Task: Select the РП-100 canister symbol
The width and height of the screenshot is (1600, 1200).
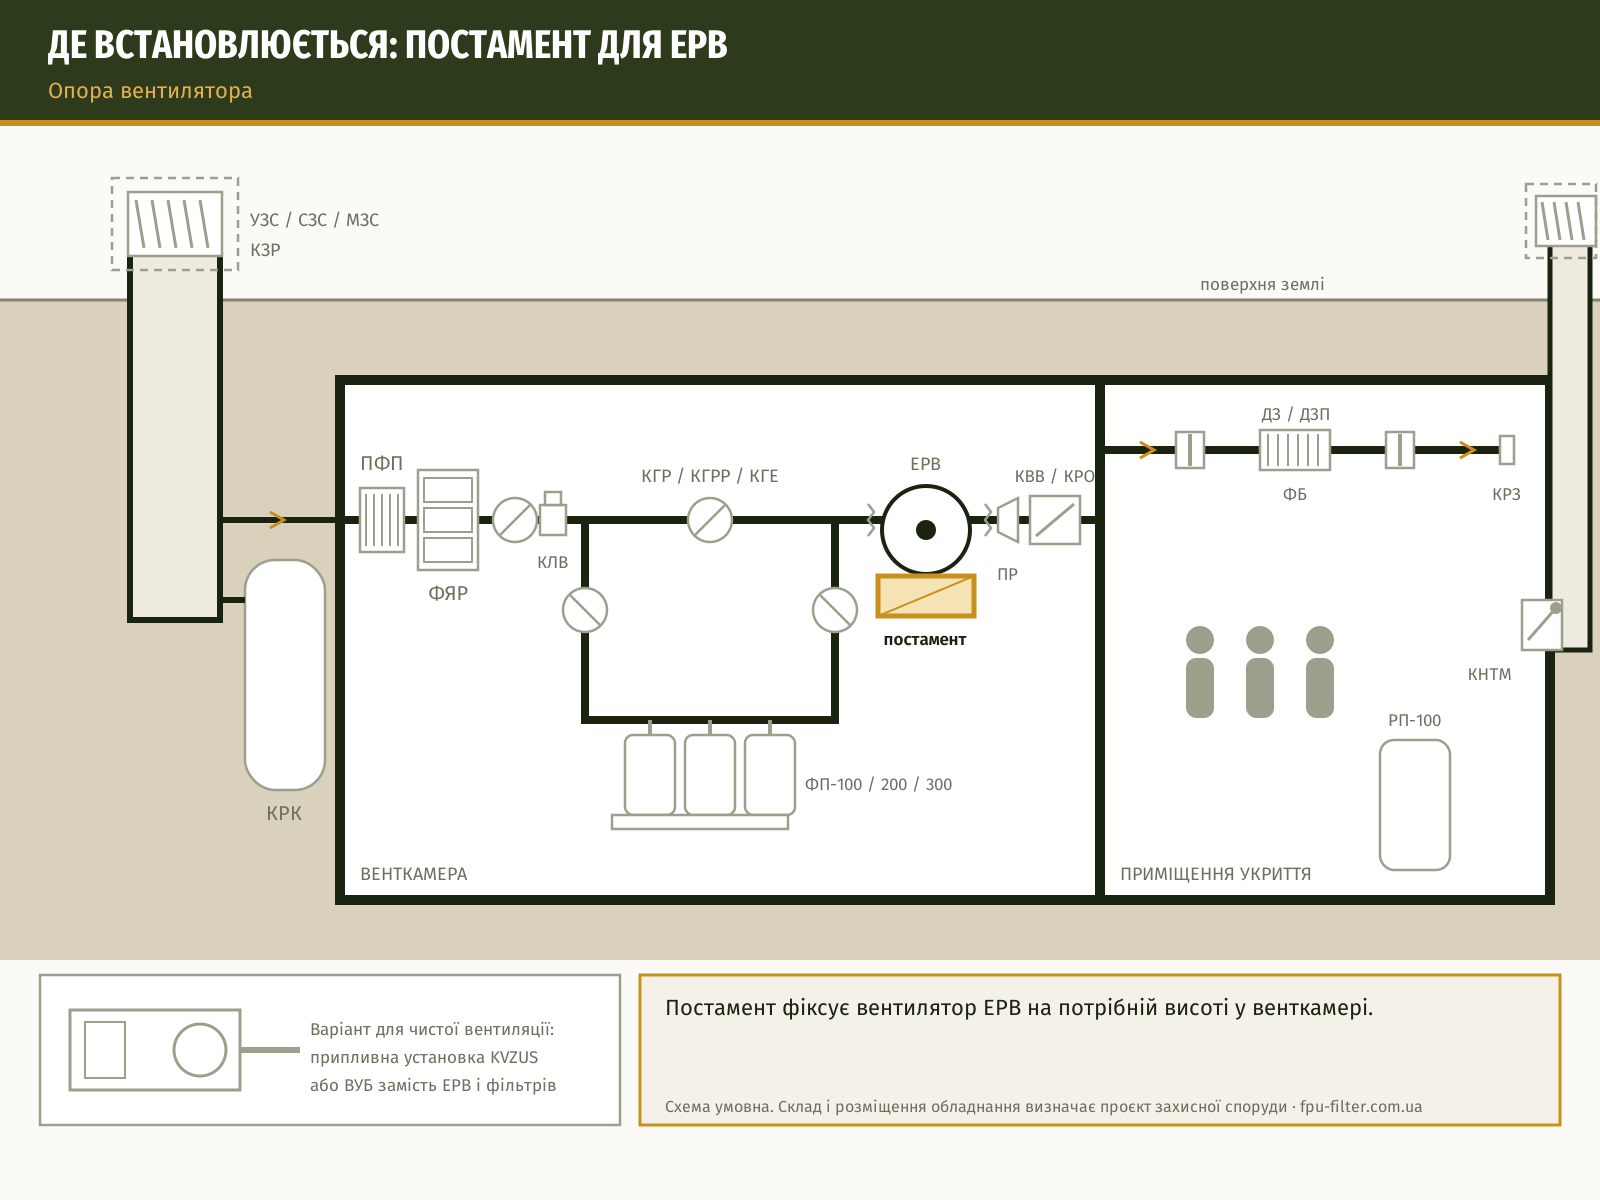Action: coord(1415,805)
